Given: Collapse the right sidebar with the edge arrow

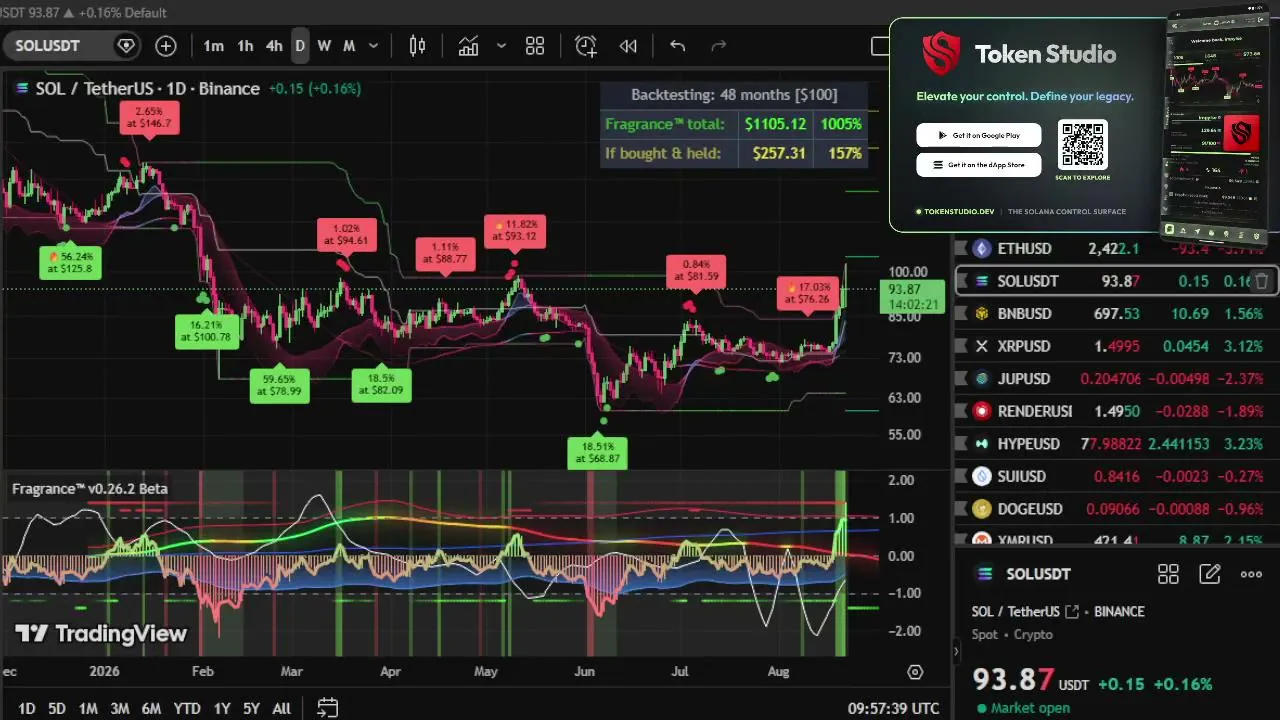Looking at the screenshot, I should pyautogui.click(x=955, y=652).
